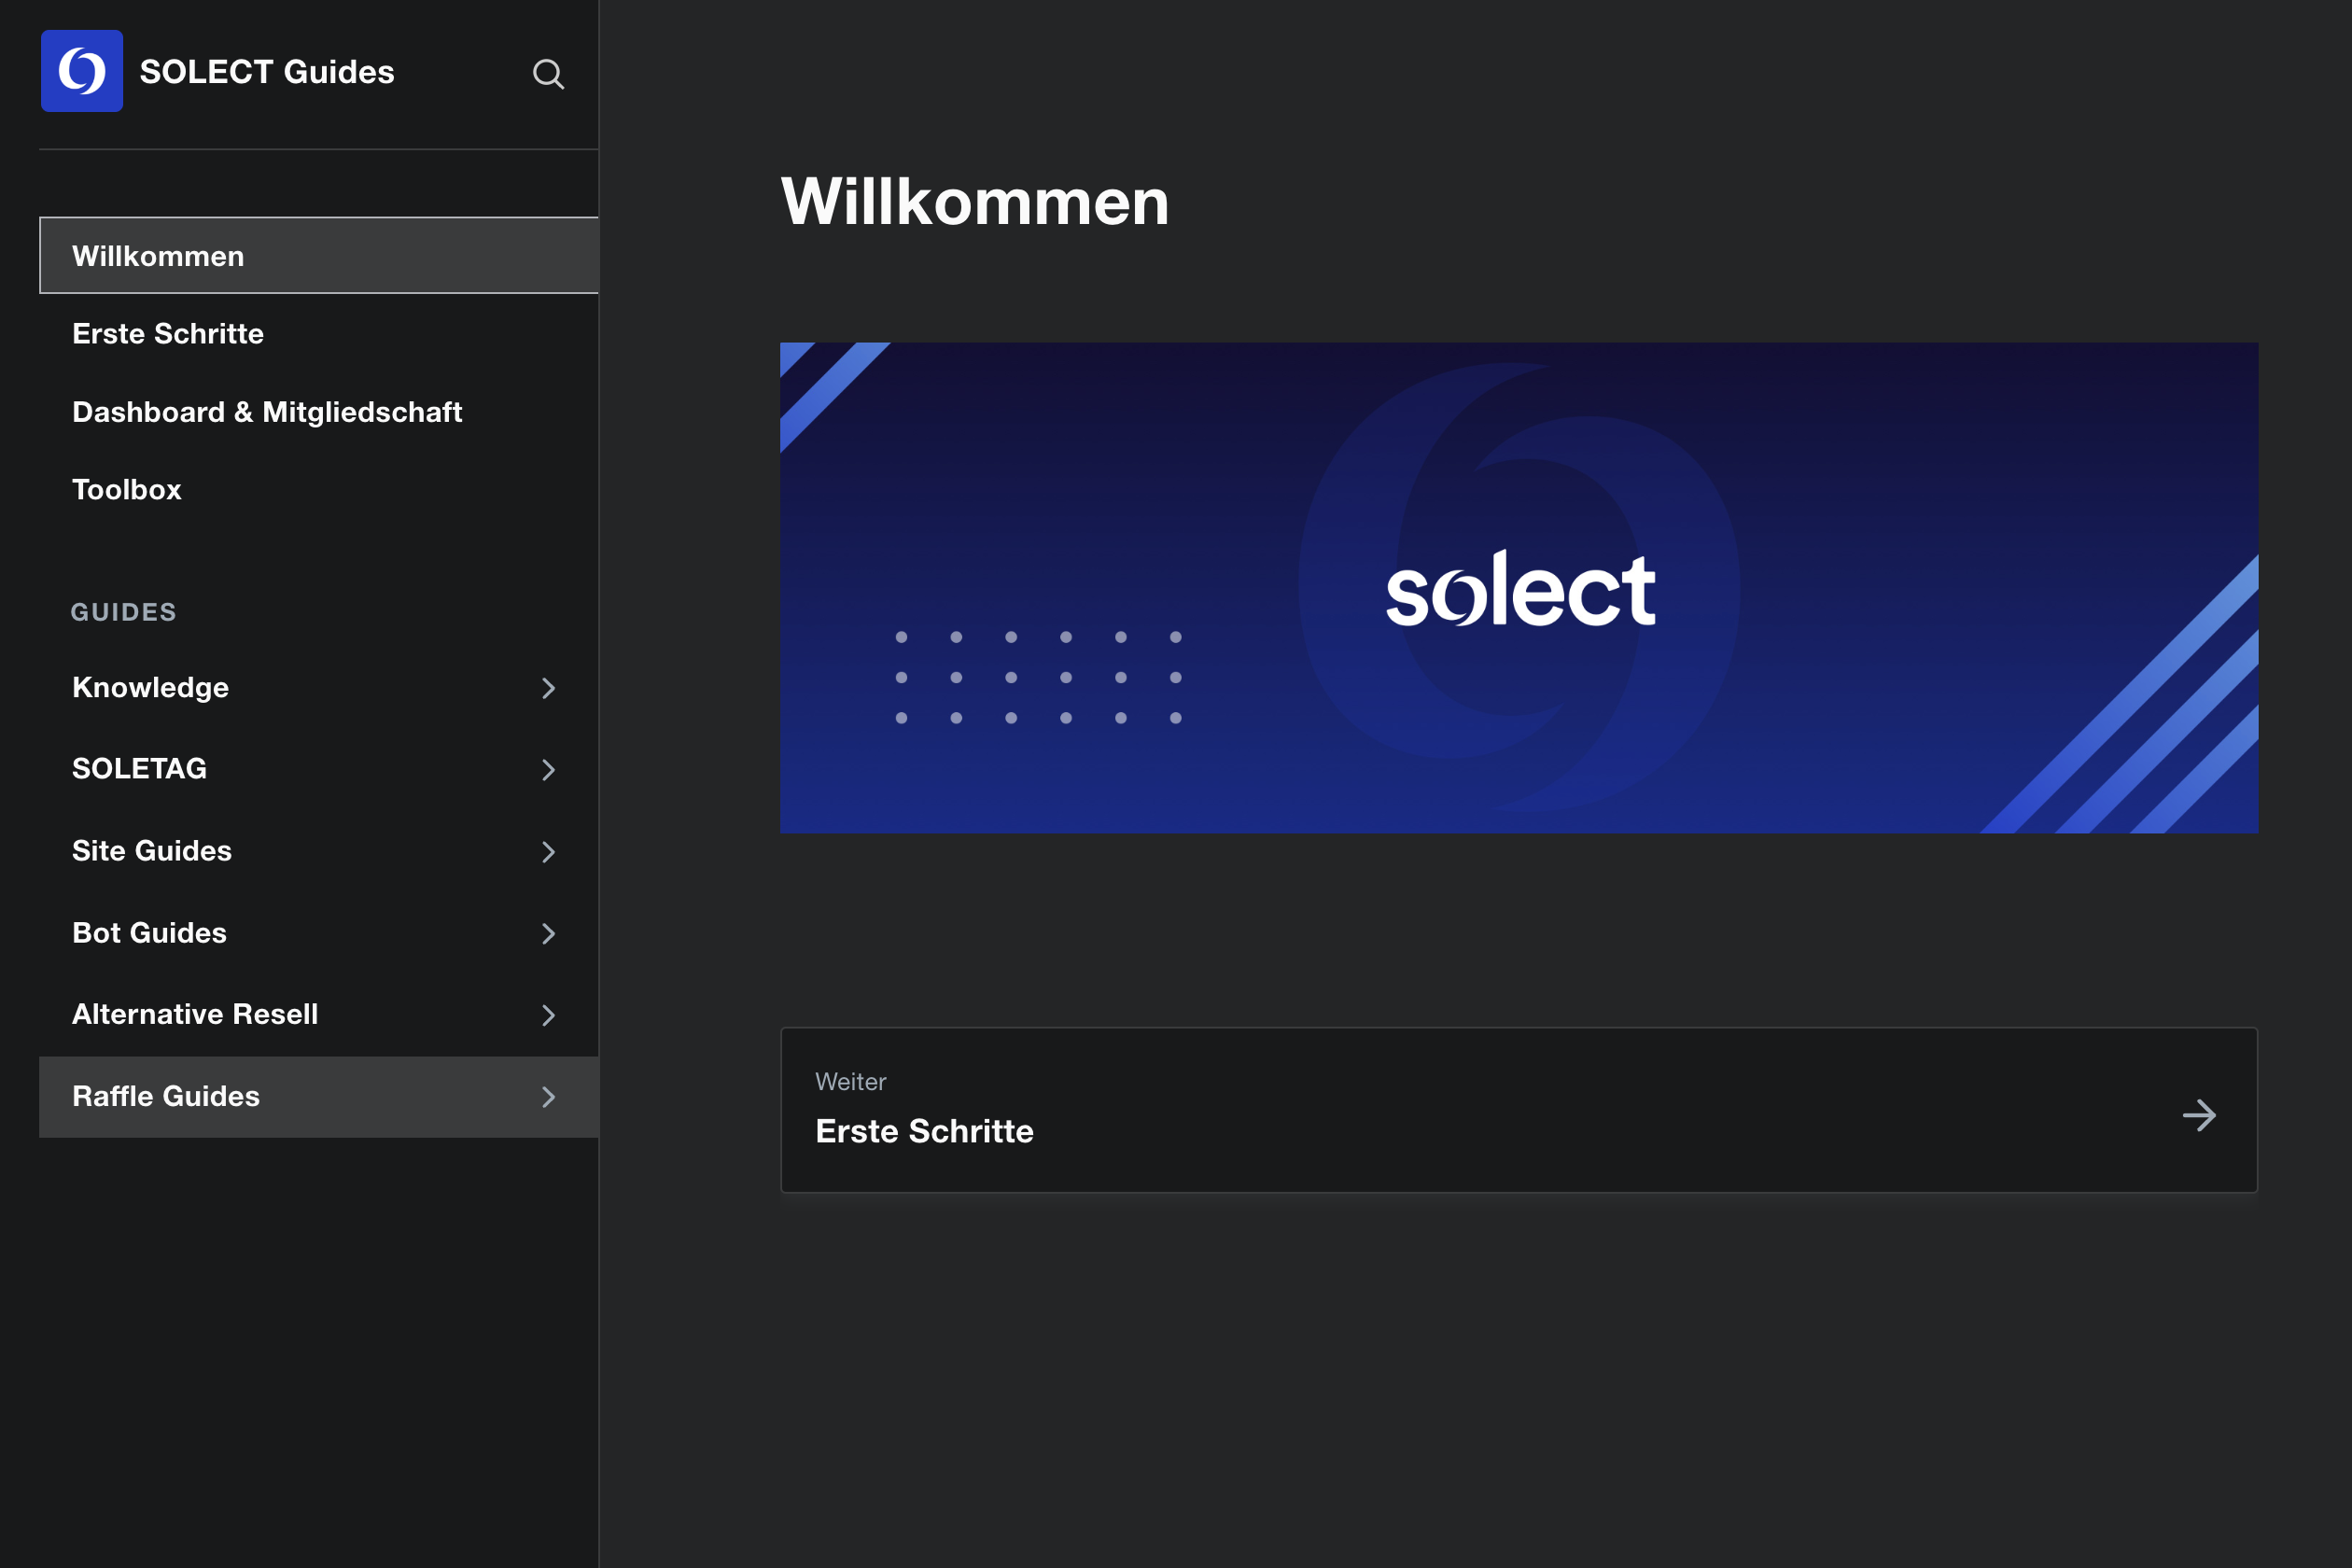2352x1568 pixels.
Task: Open the Willkommen sidebar entry
Action: pyautogui.click(x=158, y=255)
